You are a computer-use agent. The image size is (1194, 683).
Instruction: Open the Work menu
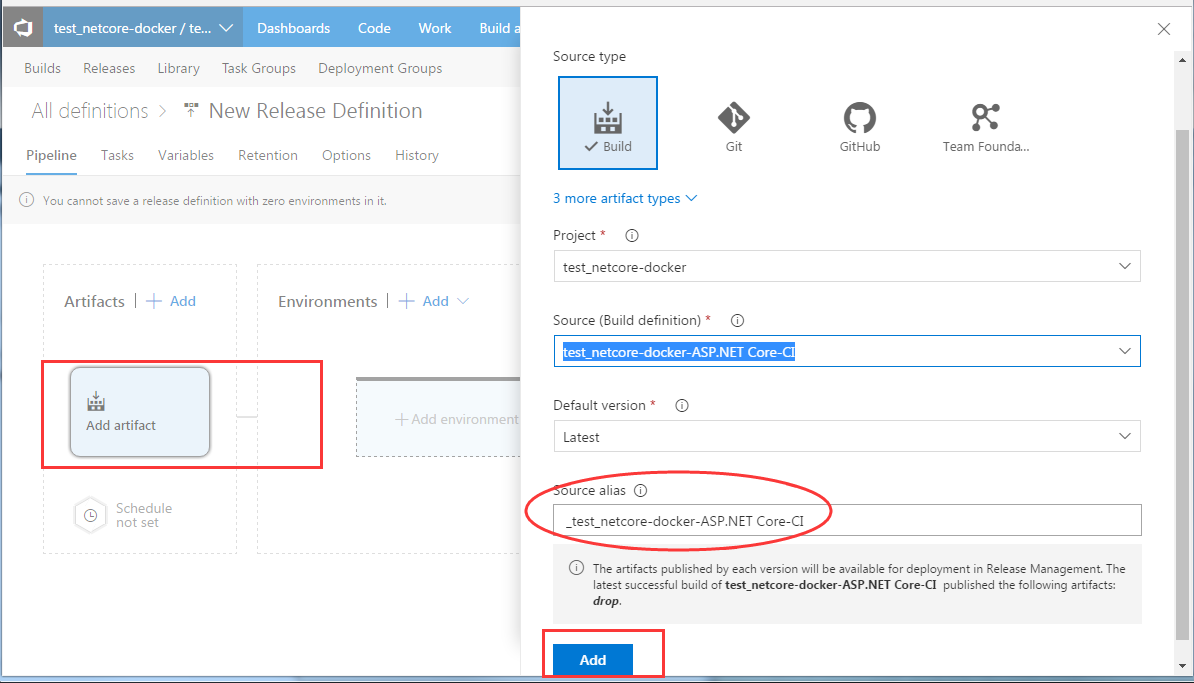click(x=435, y=28)
